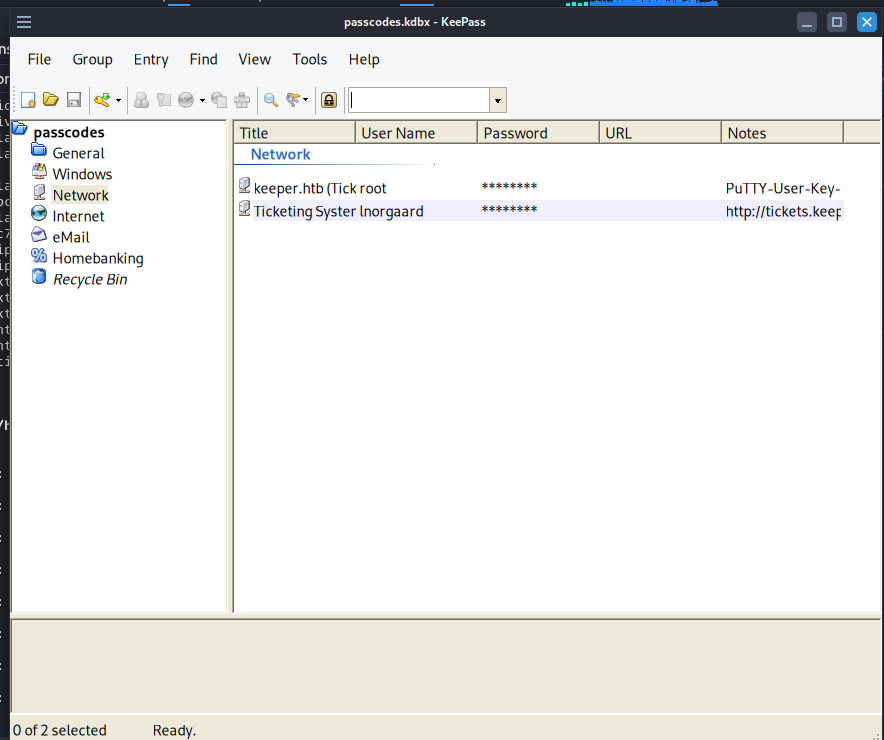The width and height of the screenshot is (884, 740).
Task: Open the Find menu
Action: pos(204,59)
